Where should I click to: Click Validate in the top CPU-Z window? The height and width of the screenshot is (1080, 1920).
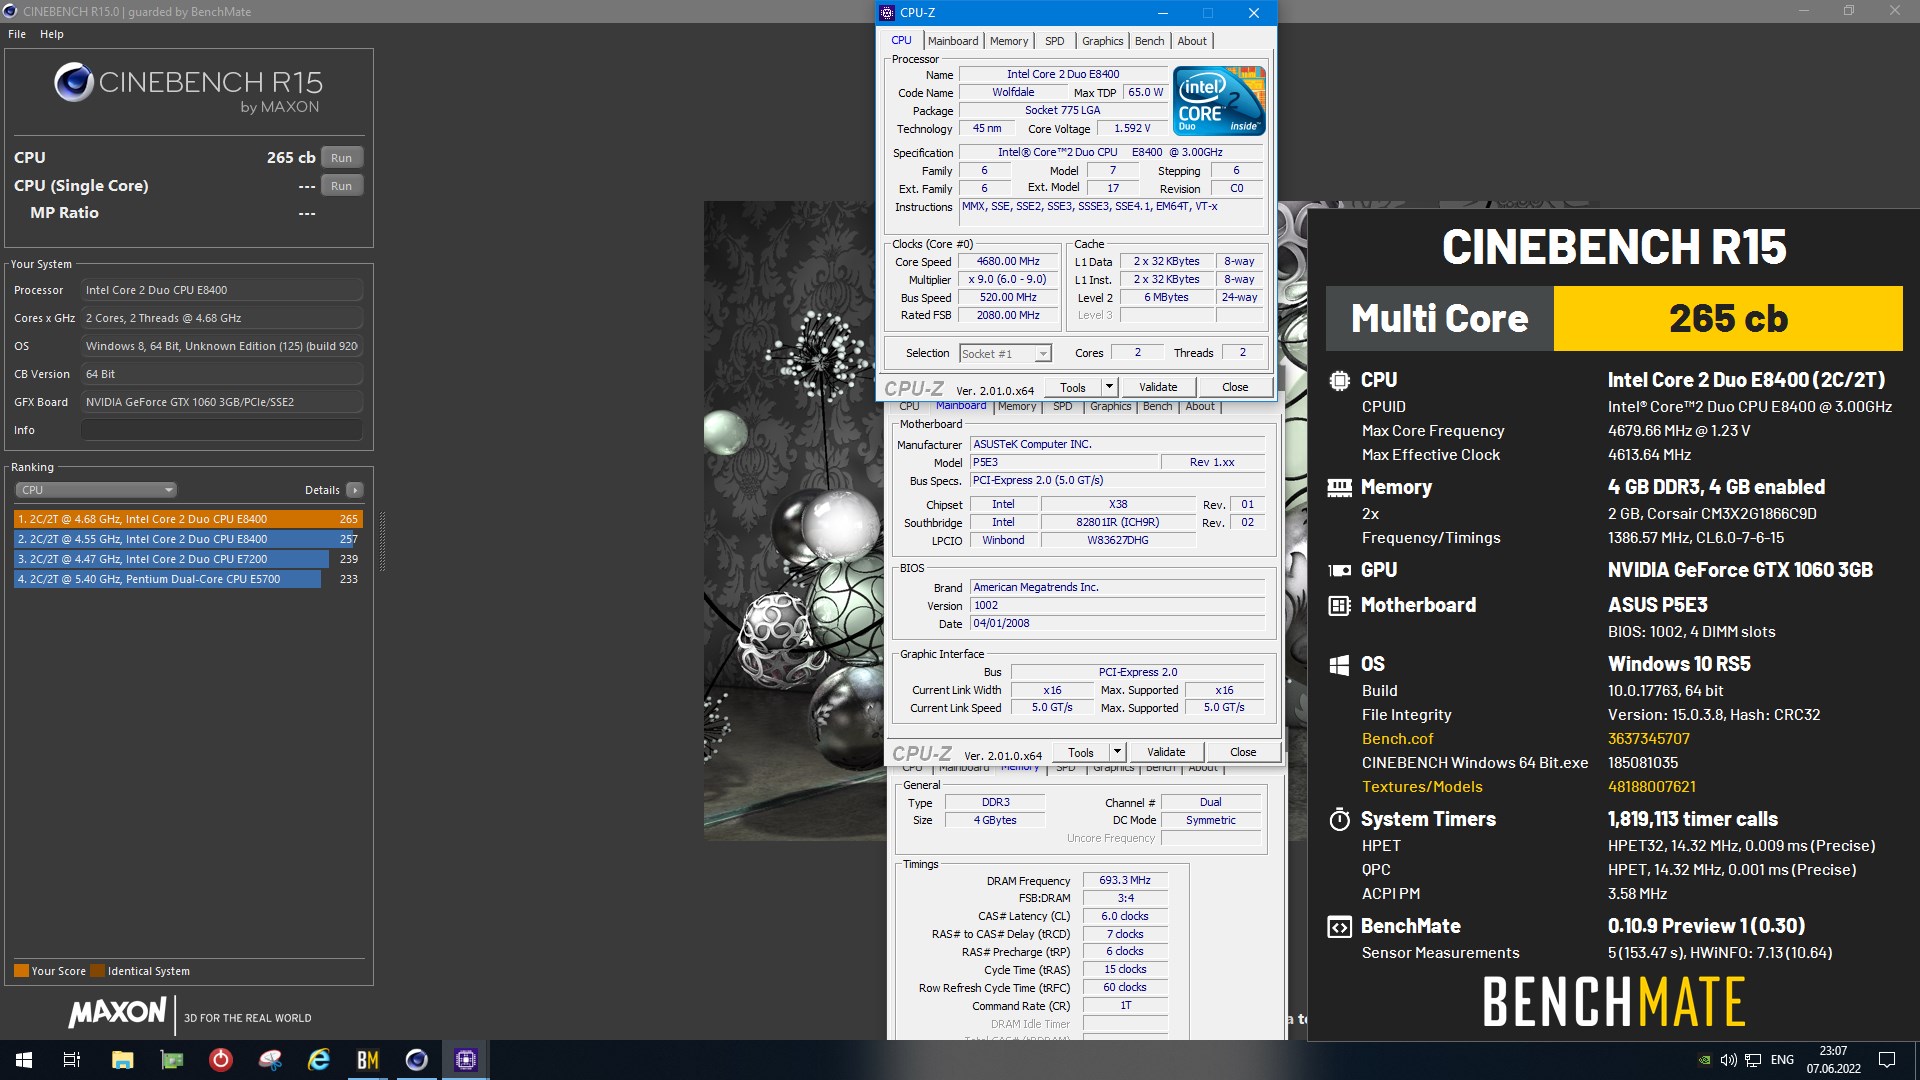tap(1158, 387)
